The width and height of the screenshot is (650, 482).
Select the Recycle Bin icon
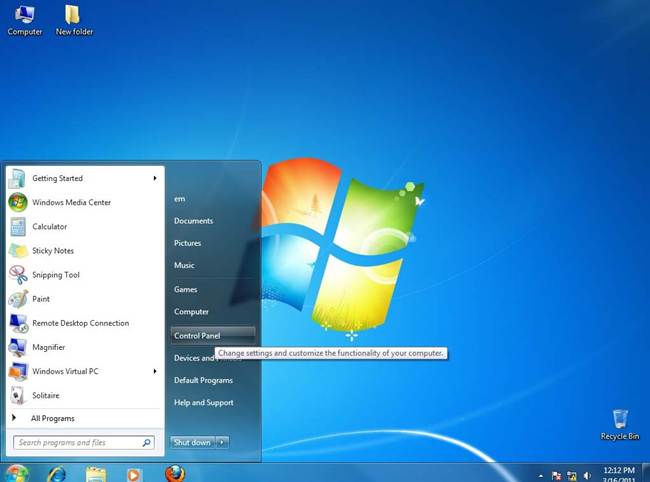620,424
